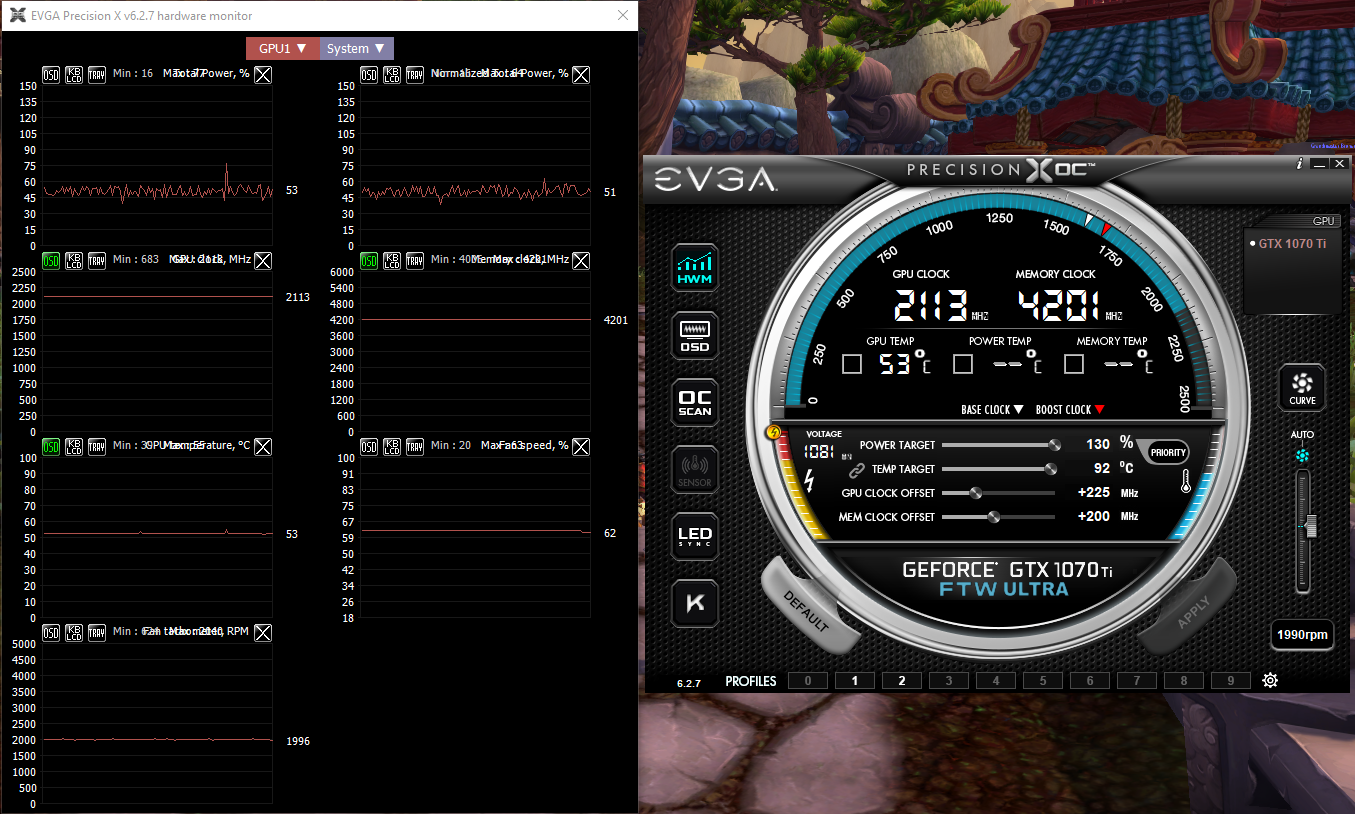Click the TRAY icon for Normalized Total Power graph
1355x814 pixels.
pyautogui.click(x=415, y=74)
